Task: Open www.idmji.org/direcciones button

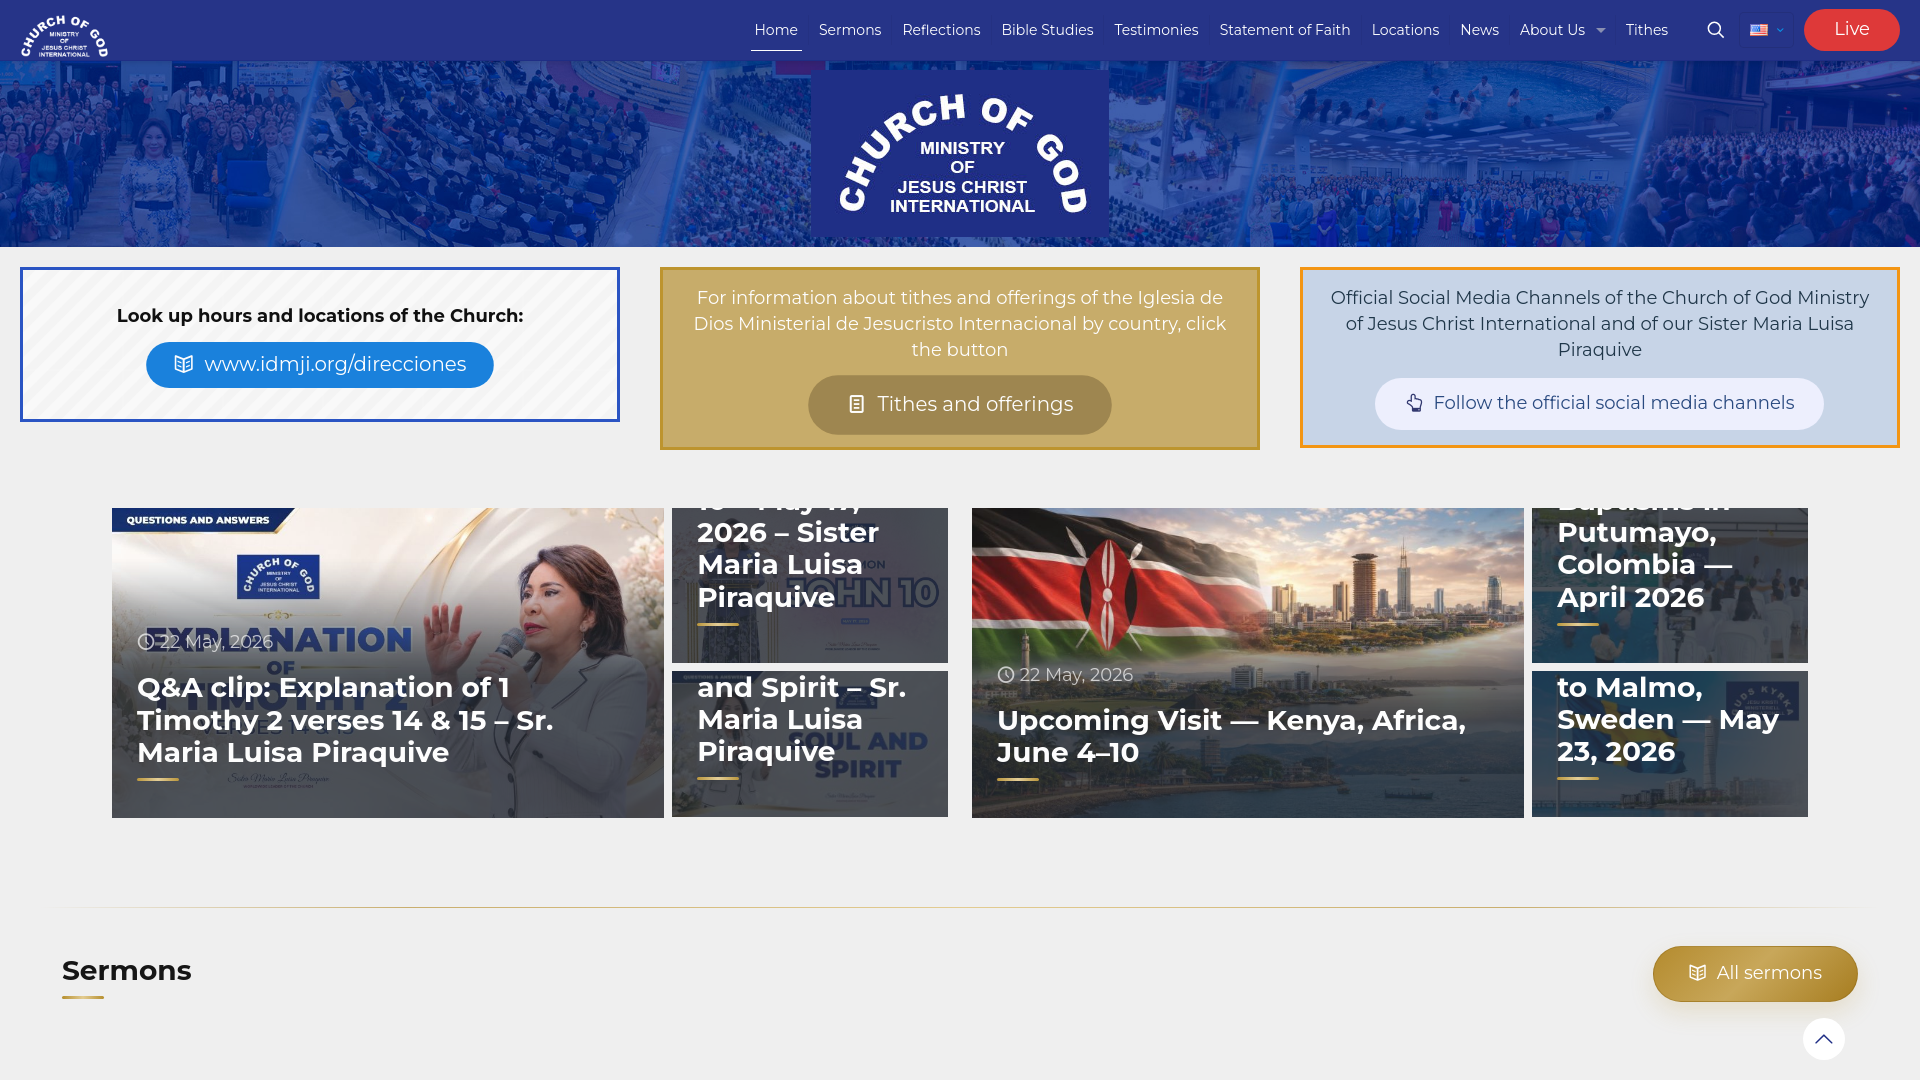Action: 320,365
